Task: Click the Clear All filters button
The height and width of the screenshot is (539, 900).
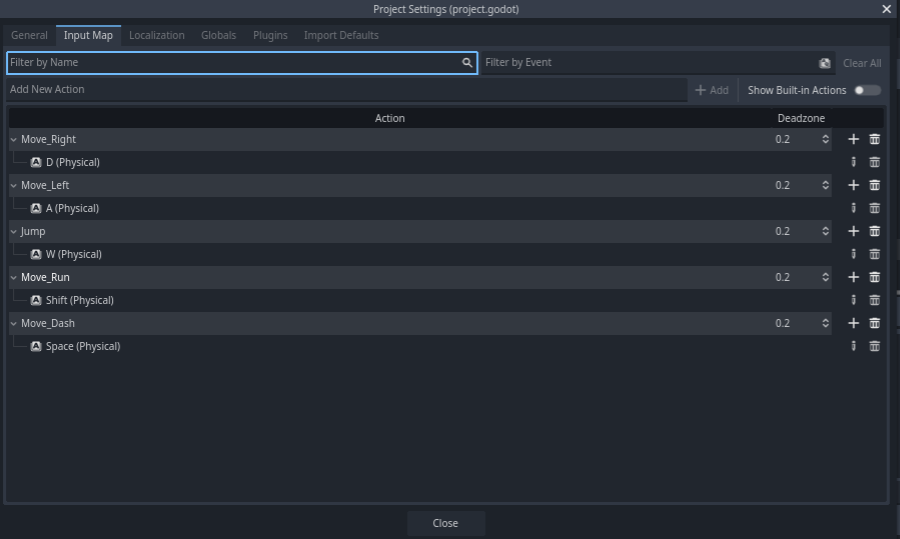Action: point(861,63)
